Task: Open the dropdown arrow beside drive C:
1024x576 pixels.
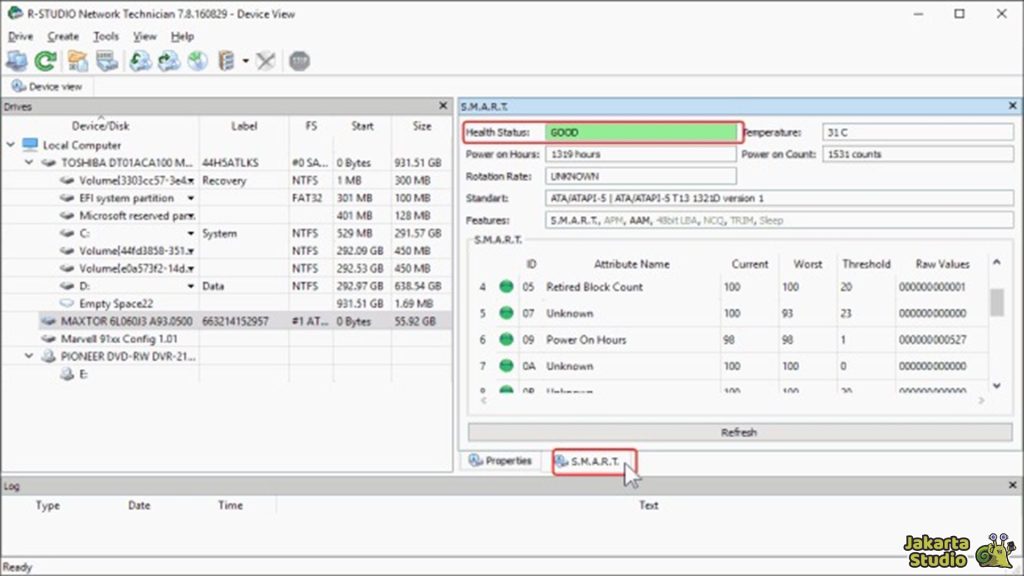Action: click(190, 233)
